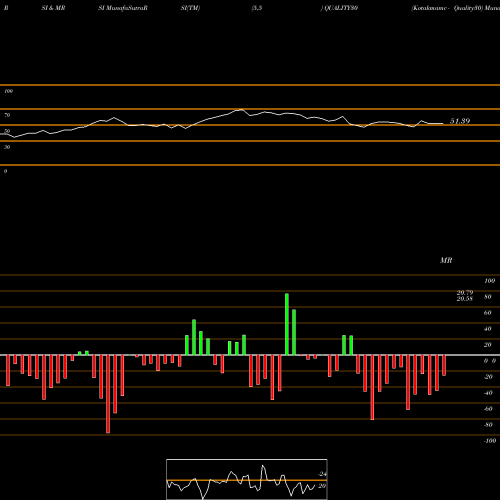500x500 pixels.
Task: Click the 'SI MunafaSutraR' header text
Action: point(123,8)
